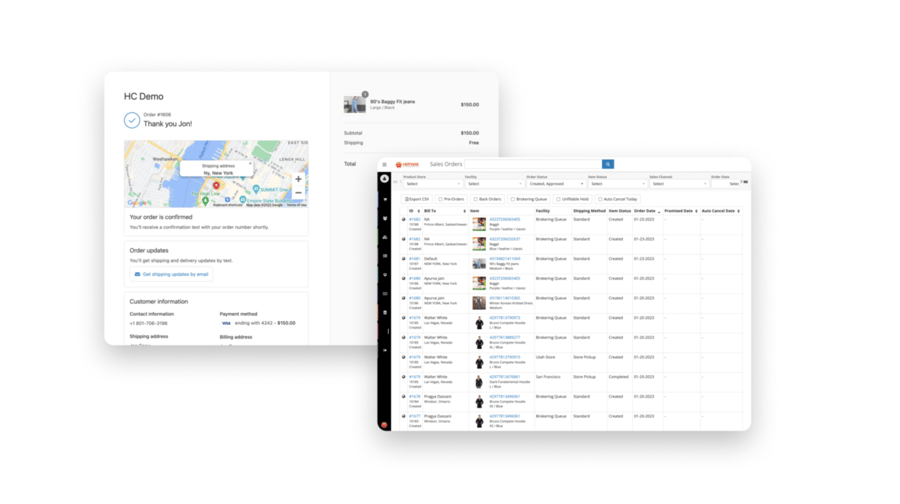Click the user avatar icon in black sidebar
This screenshot has height=504, width=900.
tap(385, 178)
